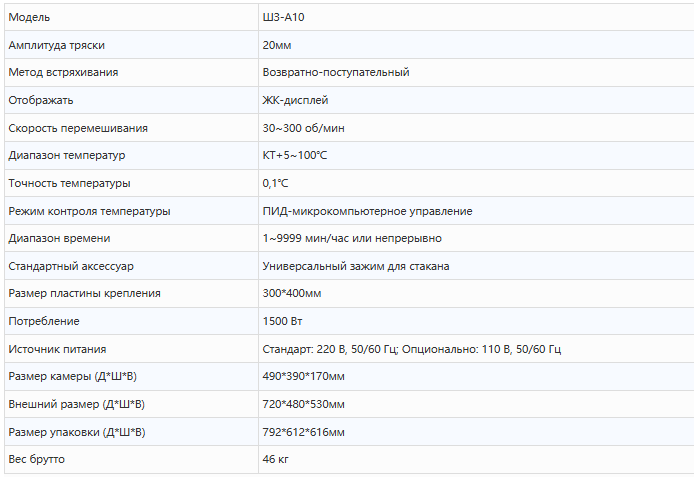Click the '490*390*170мм' chamber size value
Image resolution: width=694 pixels, height=477 pixels.
pyautogui.click(x=303, y=376)
